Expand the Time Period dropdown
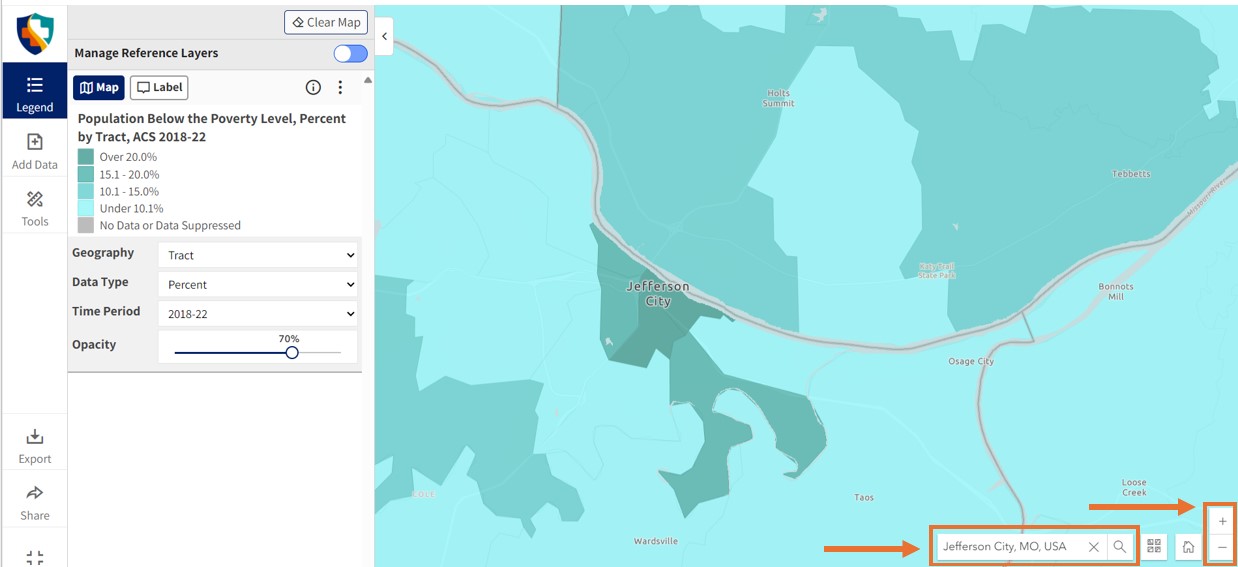The height and width of the screenshot is (567, 1238). (258, 313)
